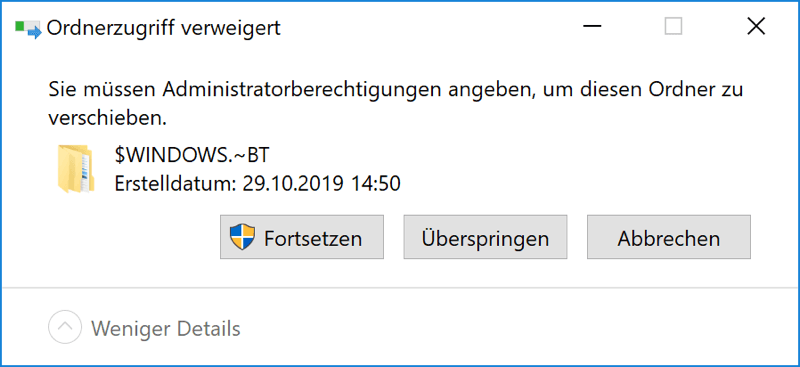This screenshot has width=800, height=367.
Task: Minimize the Ordnerzugriff verweigert dialog
Action: coord(592,27)
